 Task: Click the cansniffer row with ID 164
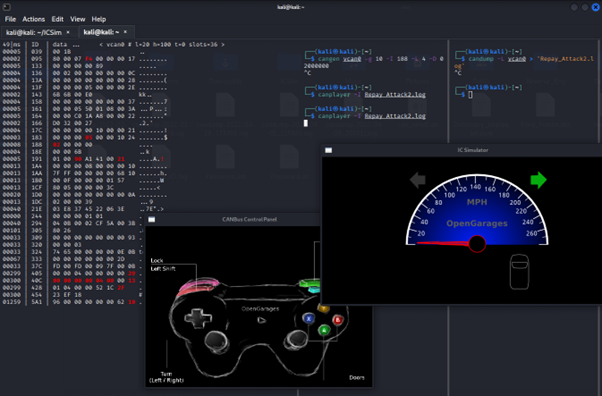point(85,116)
